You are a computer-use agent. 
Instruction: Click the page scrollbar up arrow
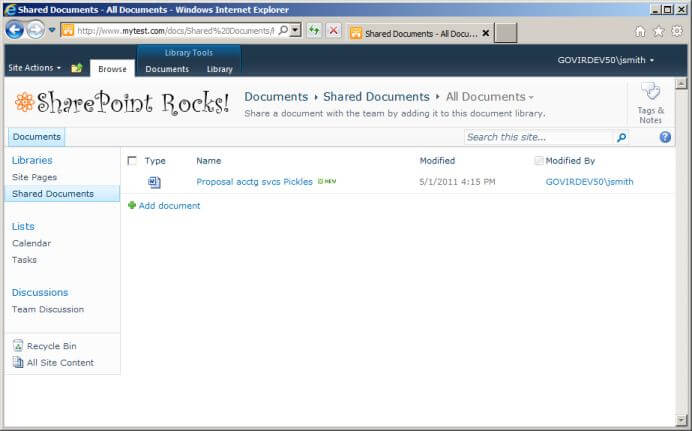[681, 83]
